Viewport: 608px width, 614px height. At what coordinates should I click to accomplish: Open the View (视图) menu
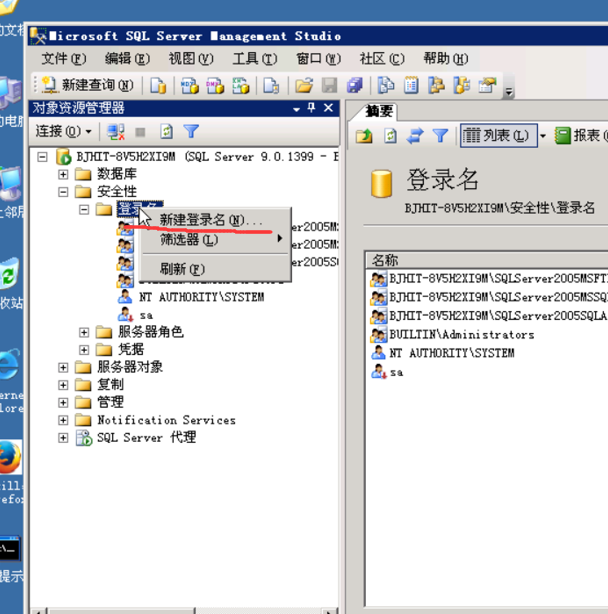click(191, 59)
